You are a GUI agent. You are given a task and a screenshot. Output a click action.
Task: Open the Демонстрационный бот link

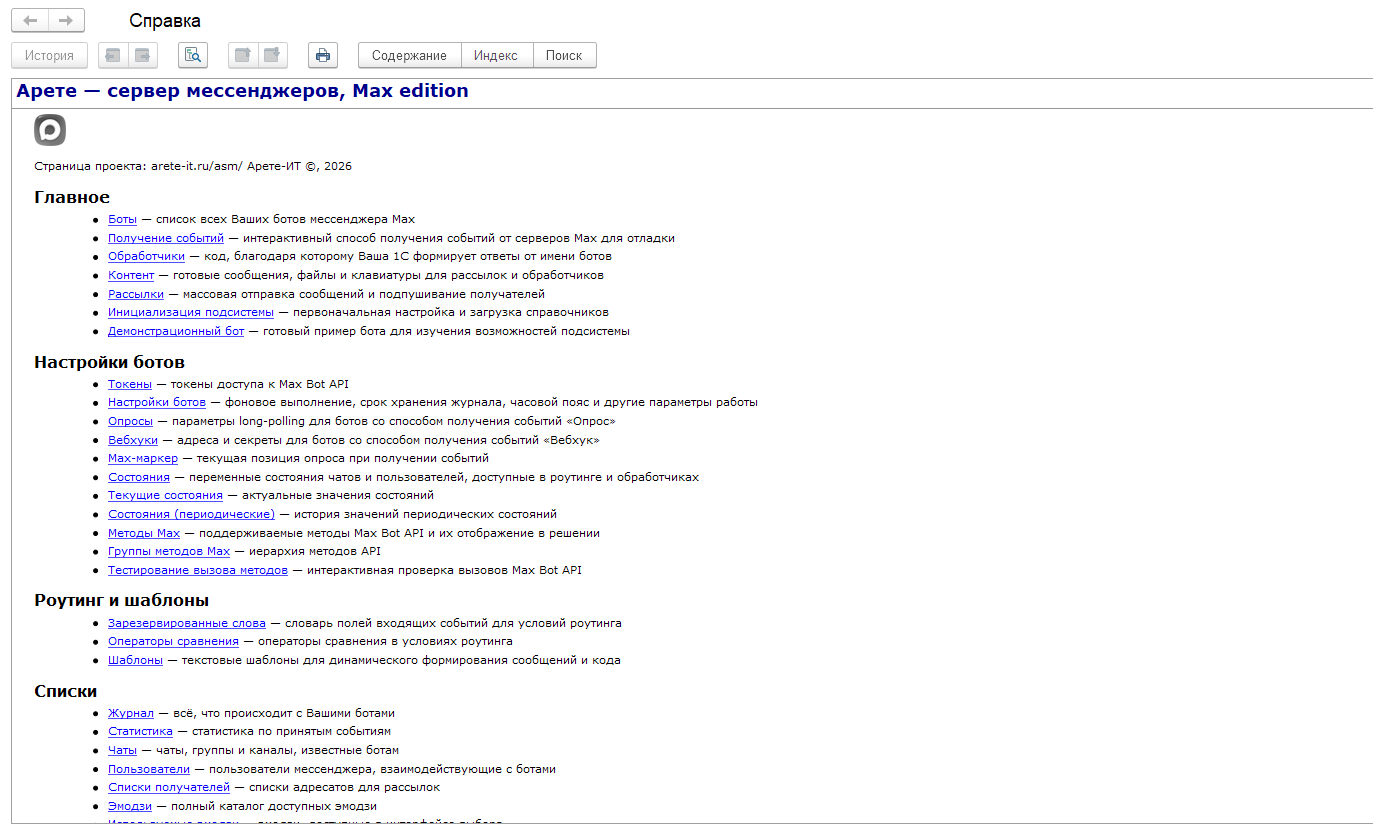tap(176, 331)
